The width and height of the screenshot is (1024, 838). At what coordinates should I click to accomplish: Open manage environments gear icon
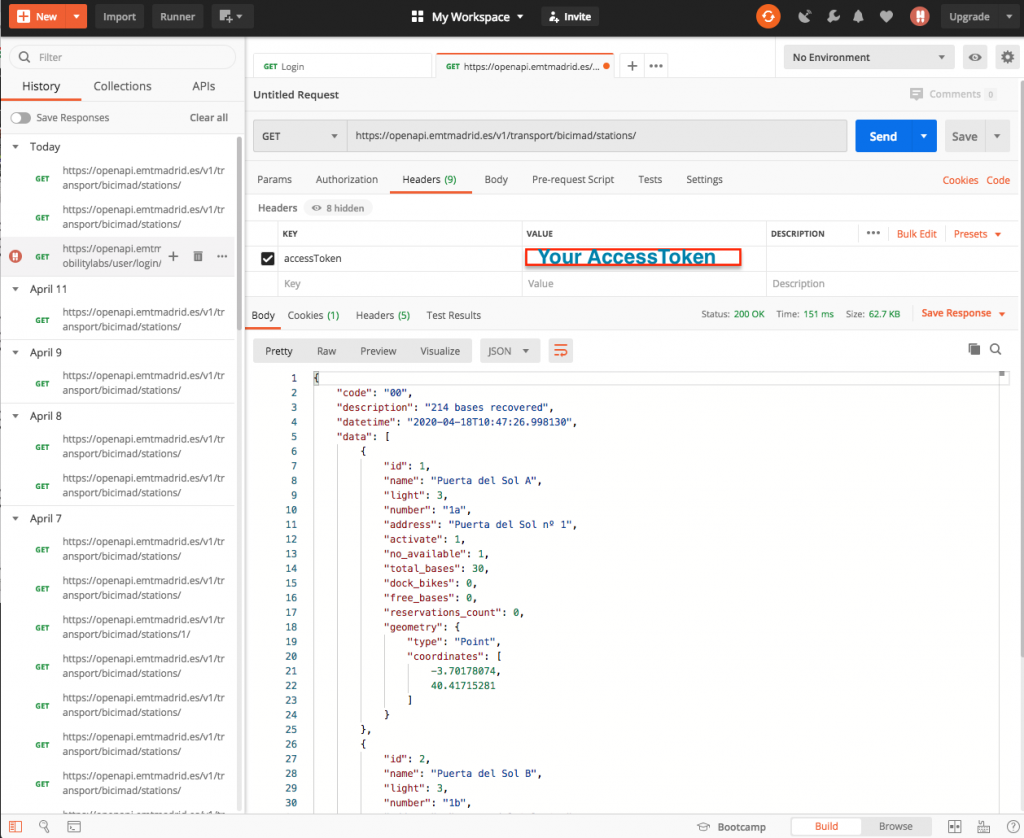click(1007, 58)
